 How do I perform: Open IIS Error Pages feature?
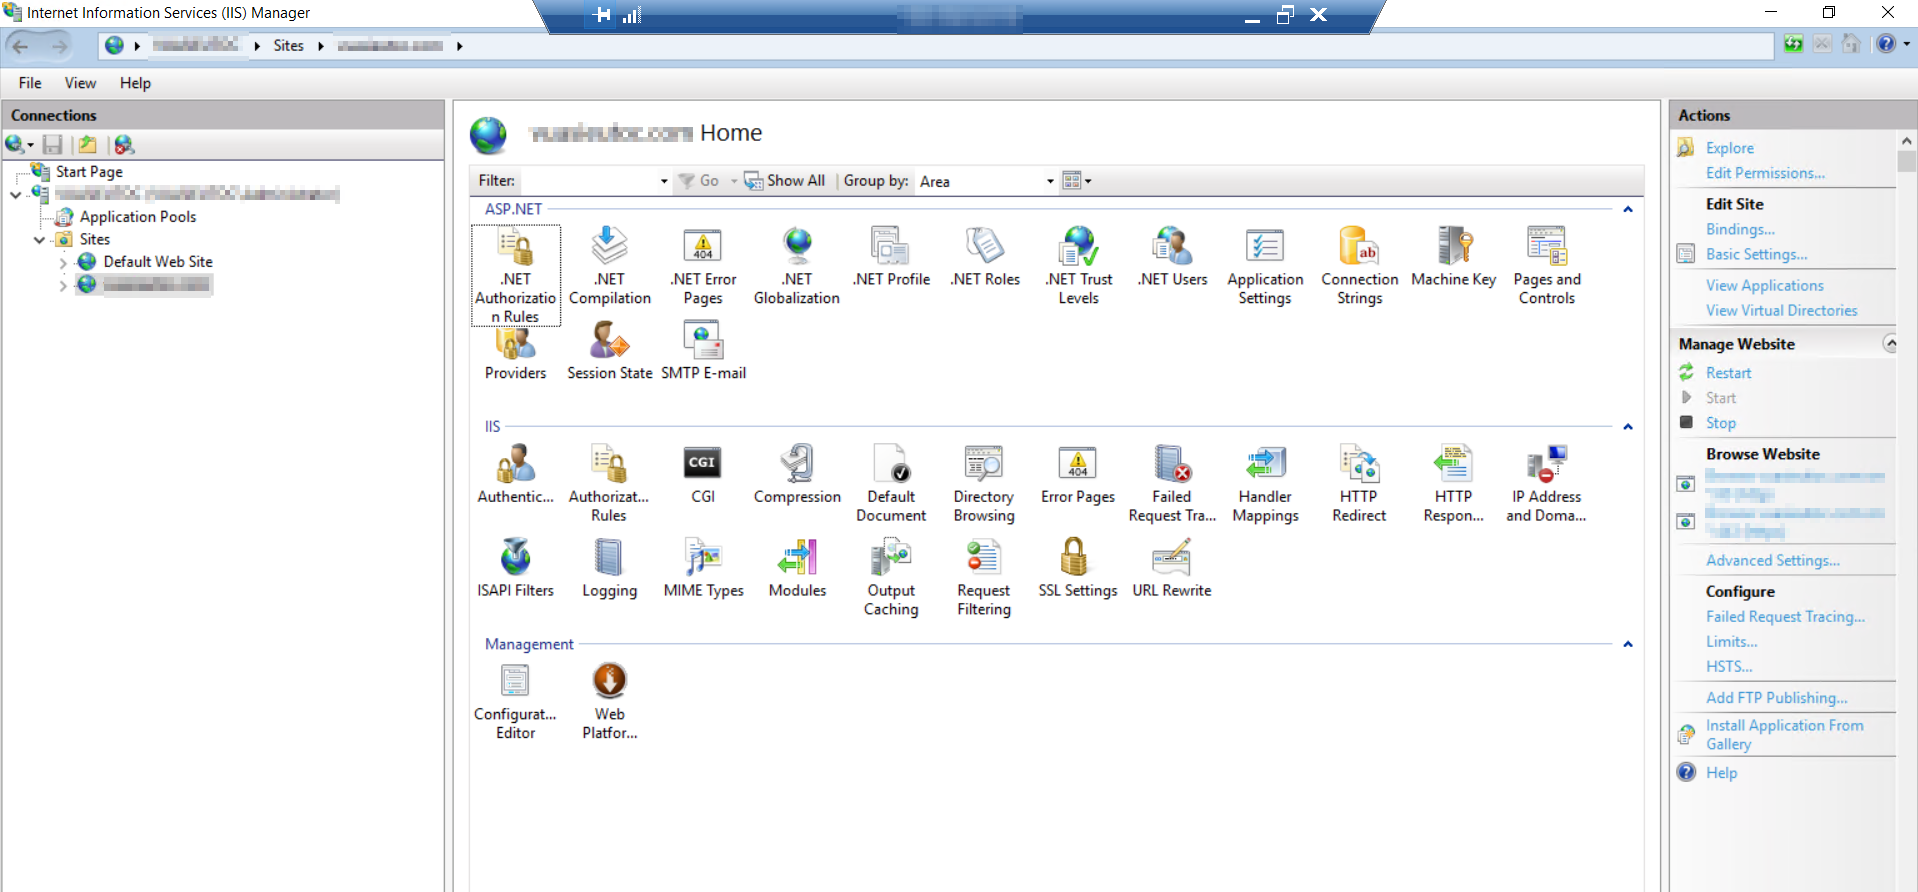coord(1078,474)
